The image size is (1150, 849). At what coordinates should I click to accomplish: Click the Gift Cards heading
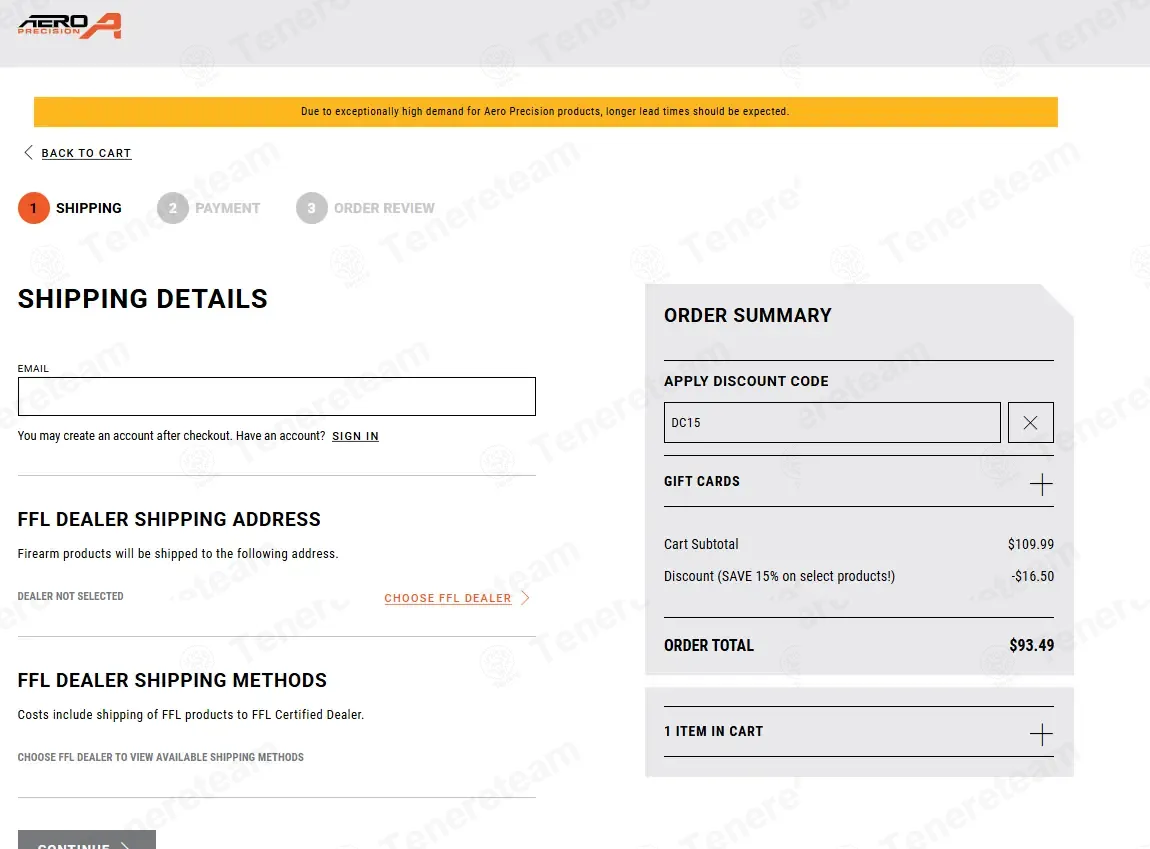[x=702, y=481]
